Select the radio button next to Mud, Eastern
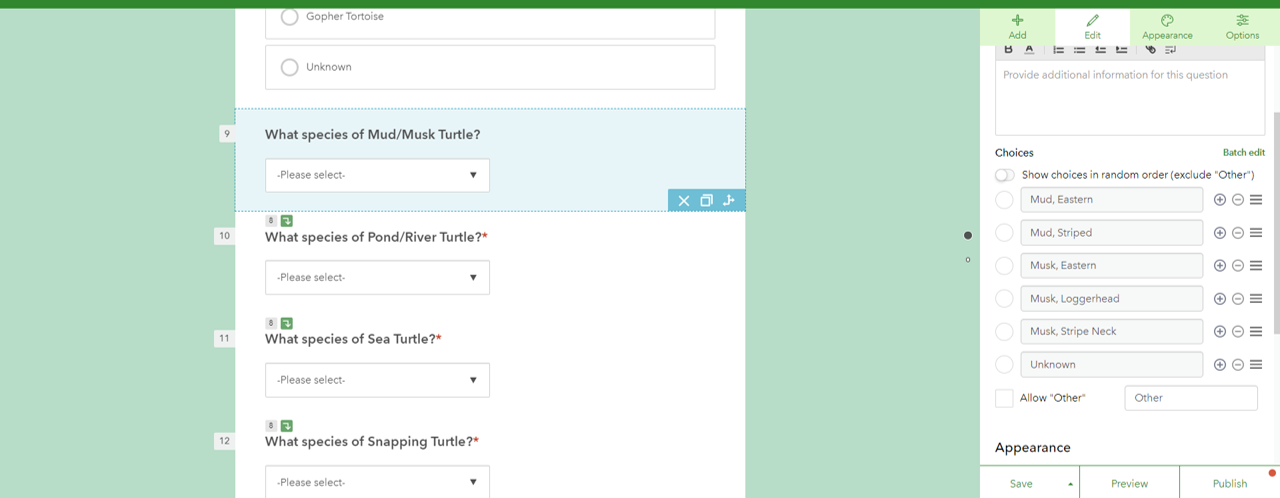 pos(1004,200)
